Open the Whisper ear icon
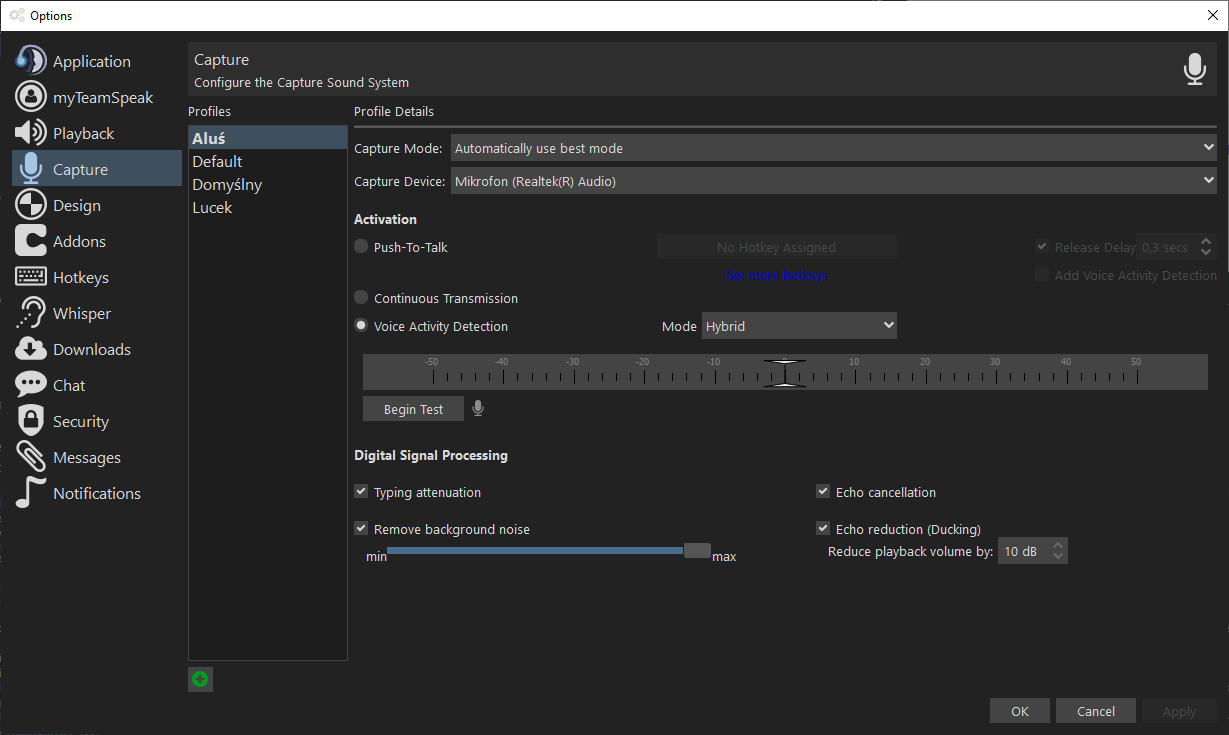The width and height of the screenshot is (1229, 735). click(x=31, y=313)
